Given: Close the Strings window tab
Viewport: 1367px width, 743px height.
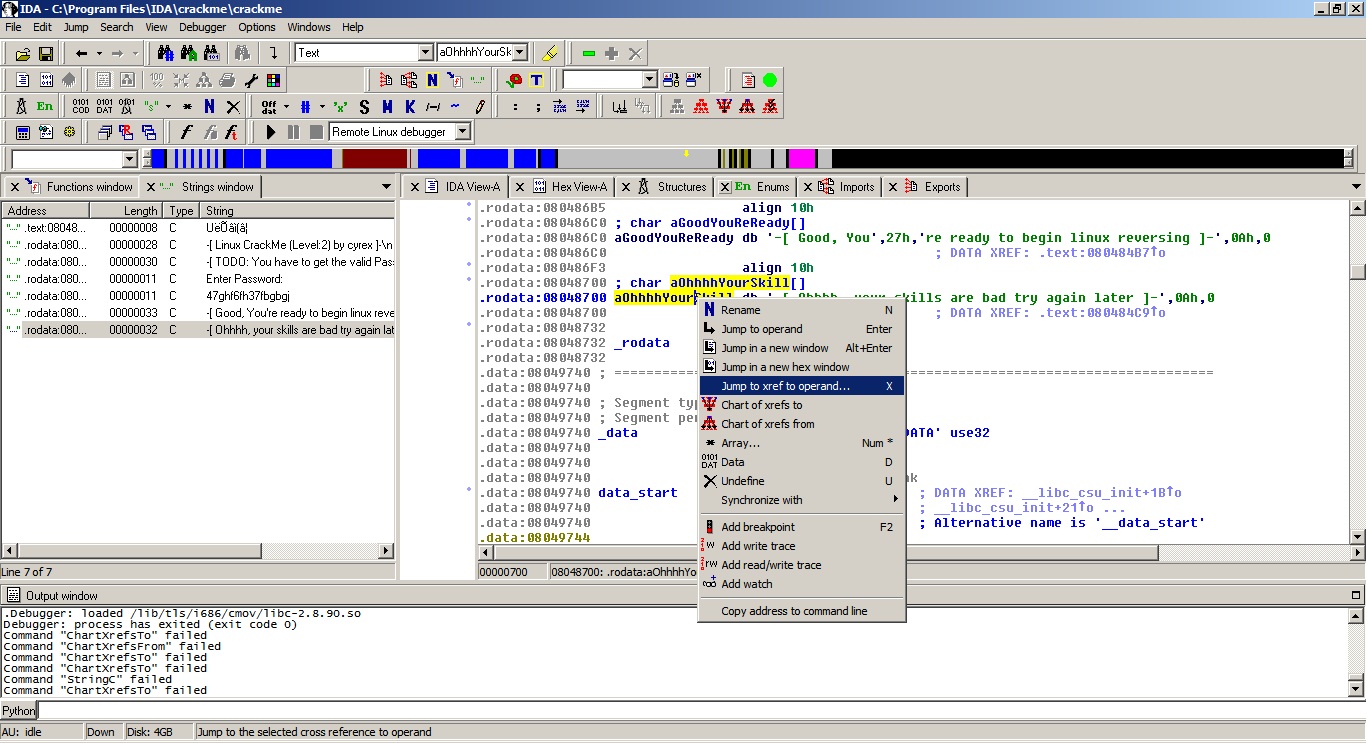Looking at the screenshot, I should tap(151, 187).
